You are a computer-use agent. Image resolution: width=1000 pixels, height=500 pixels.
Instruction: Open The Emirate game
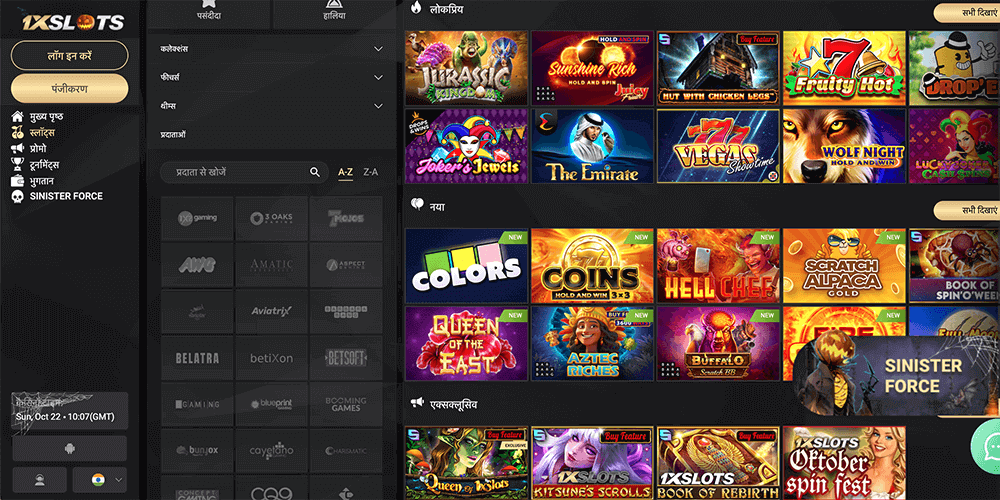pyautogui.click(x=592, y=146)
